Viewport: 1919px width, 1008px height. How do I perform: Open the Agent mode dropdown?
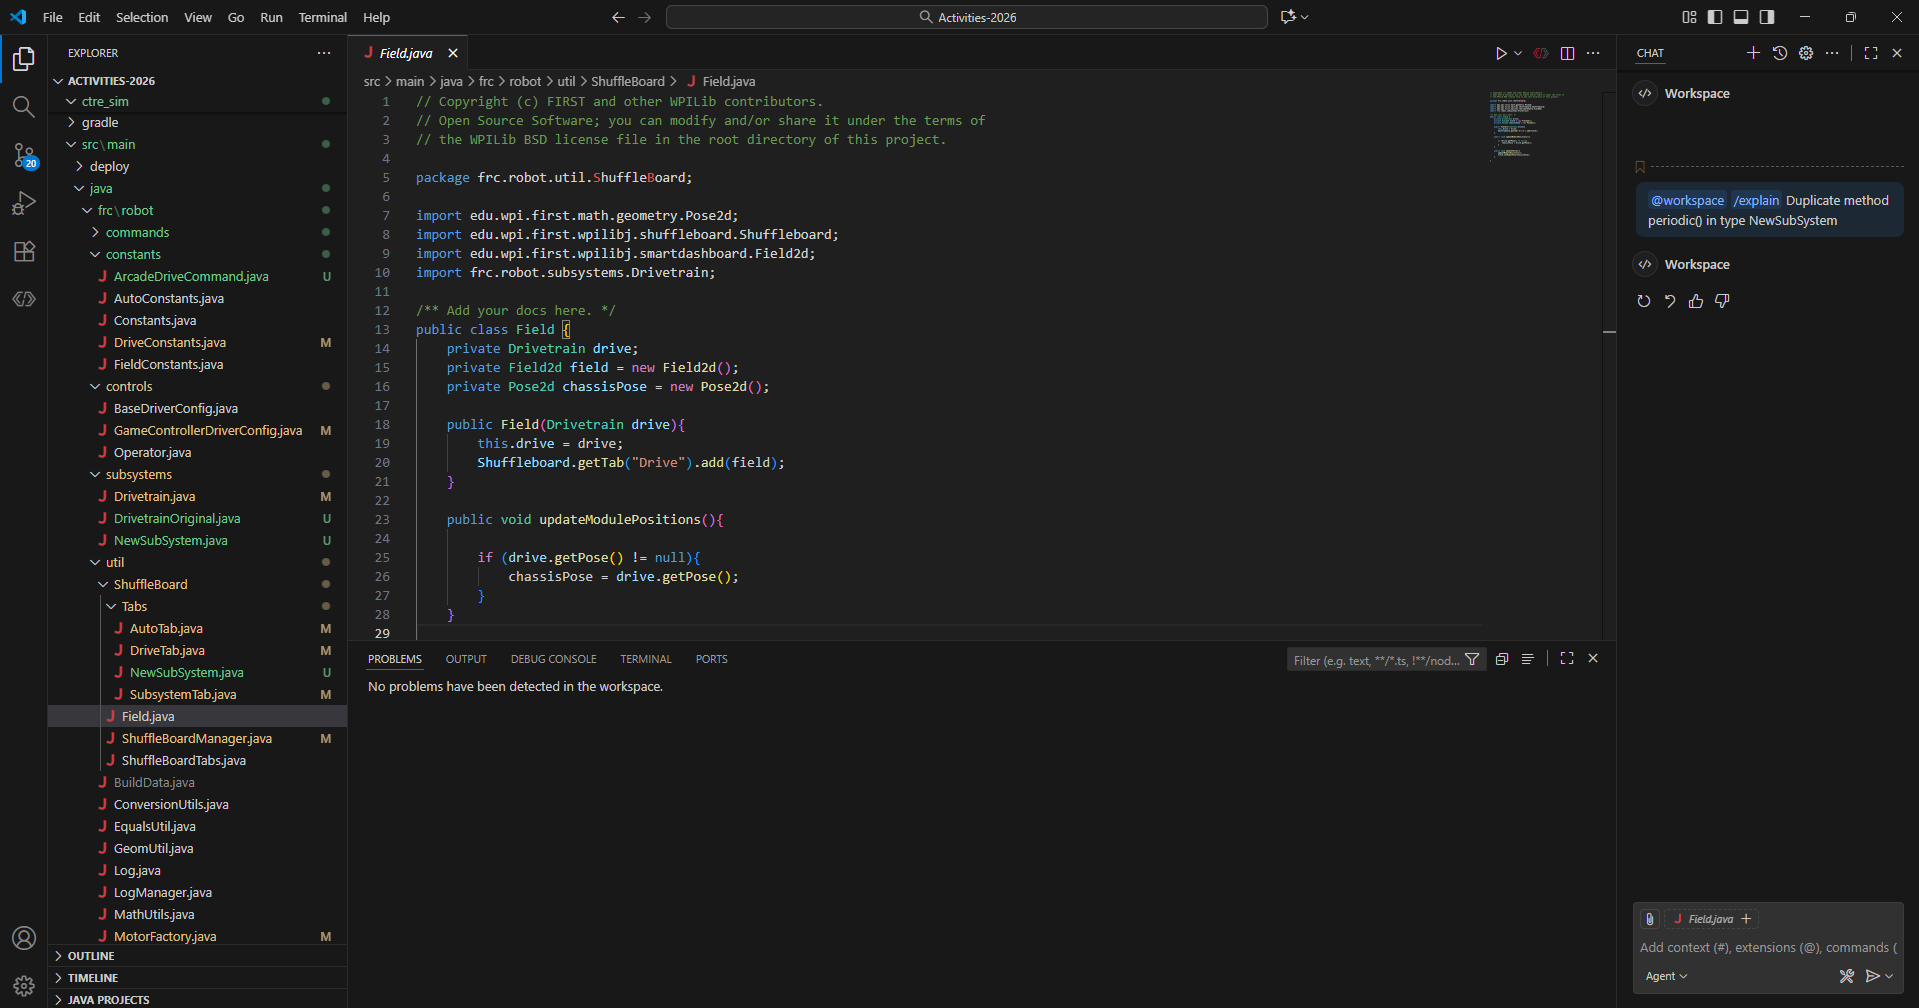tap(1666, 976)
